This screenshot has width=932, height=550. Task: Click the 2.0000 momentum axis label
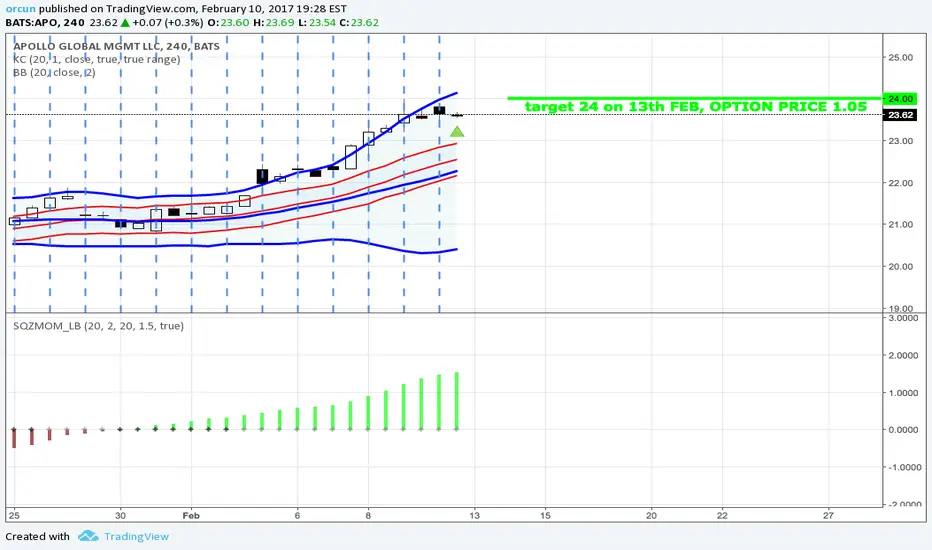[x=903, y=356]
